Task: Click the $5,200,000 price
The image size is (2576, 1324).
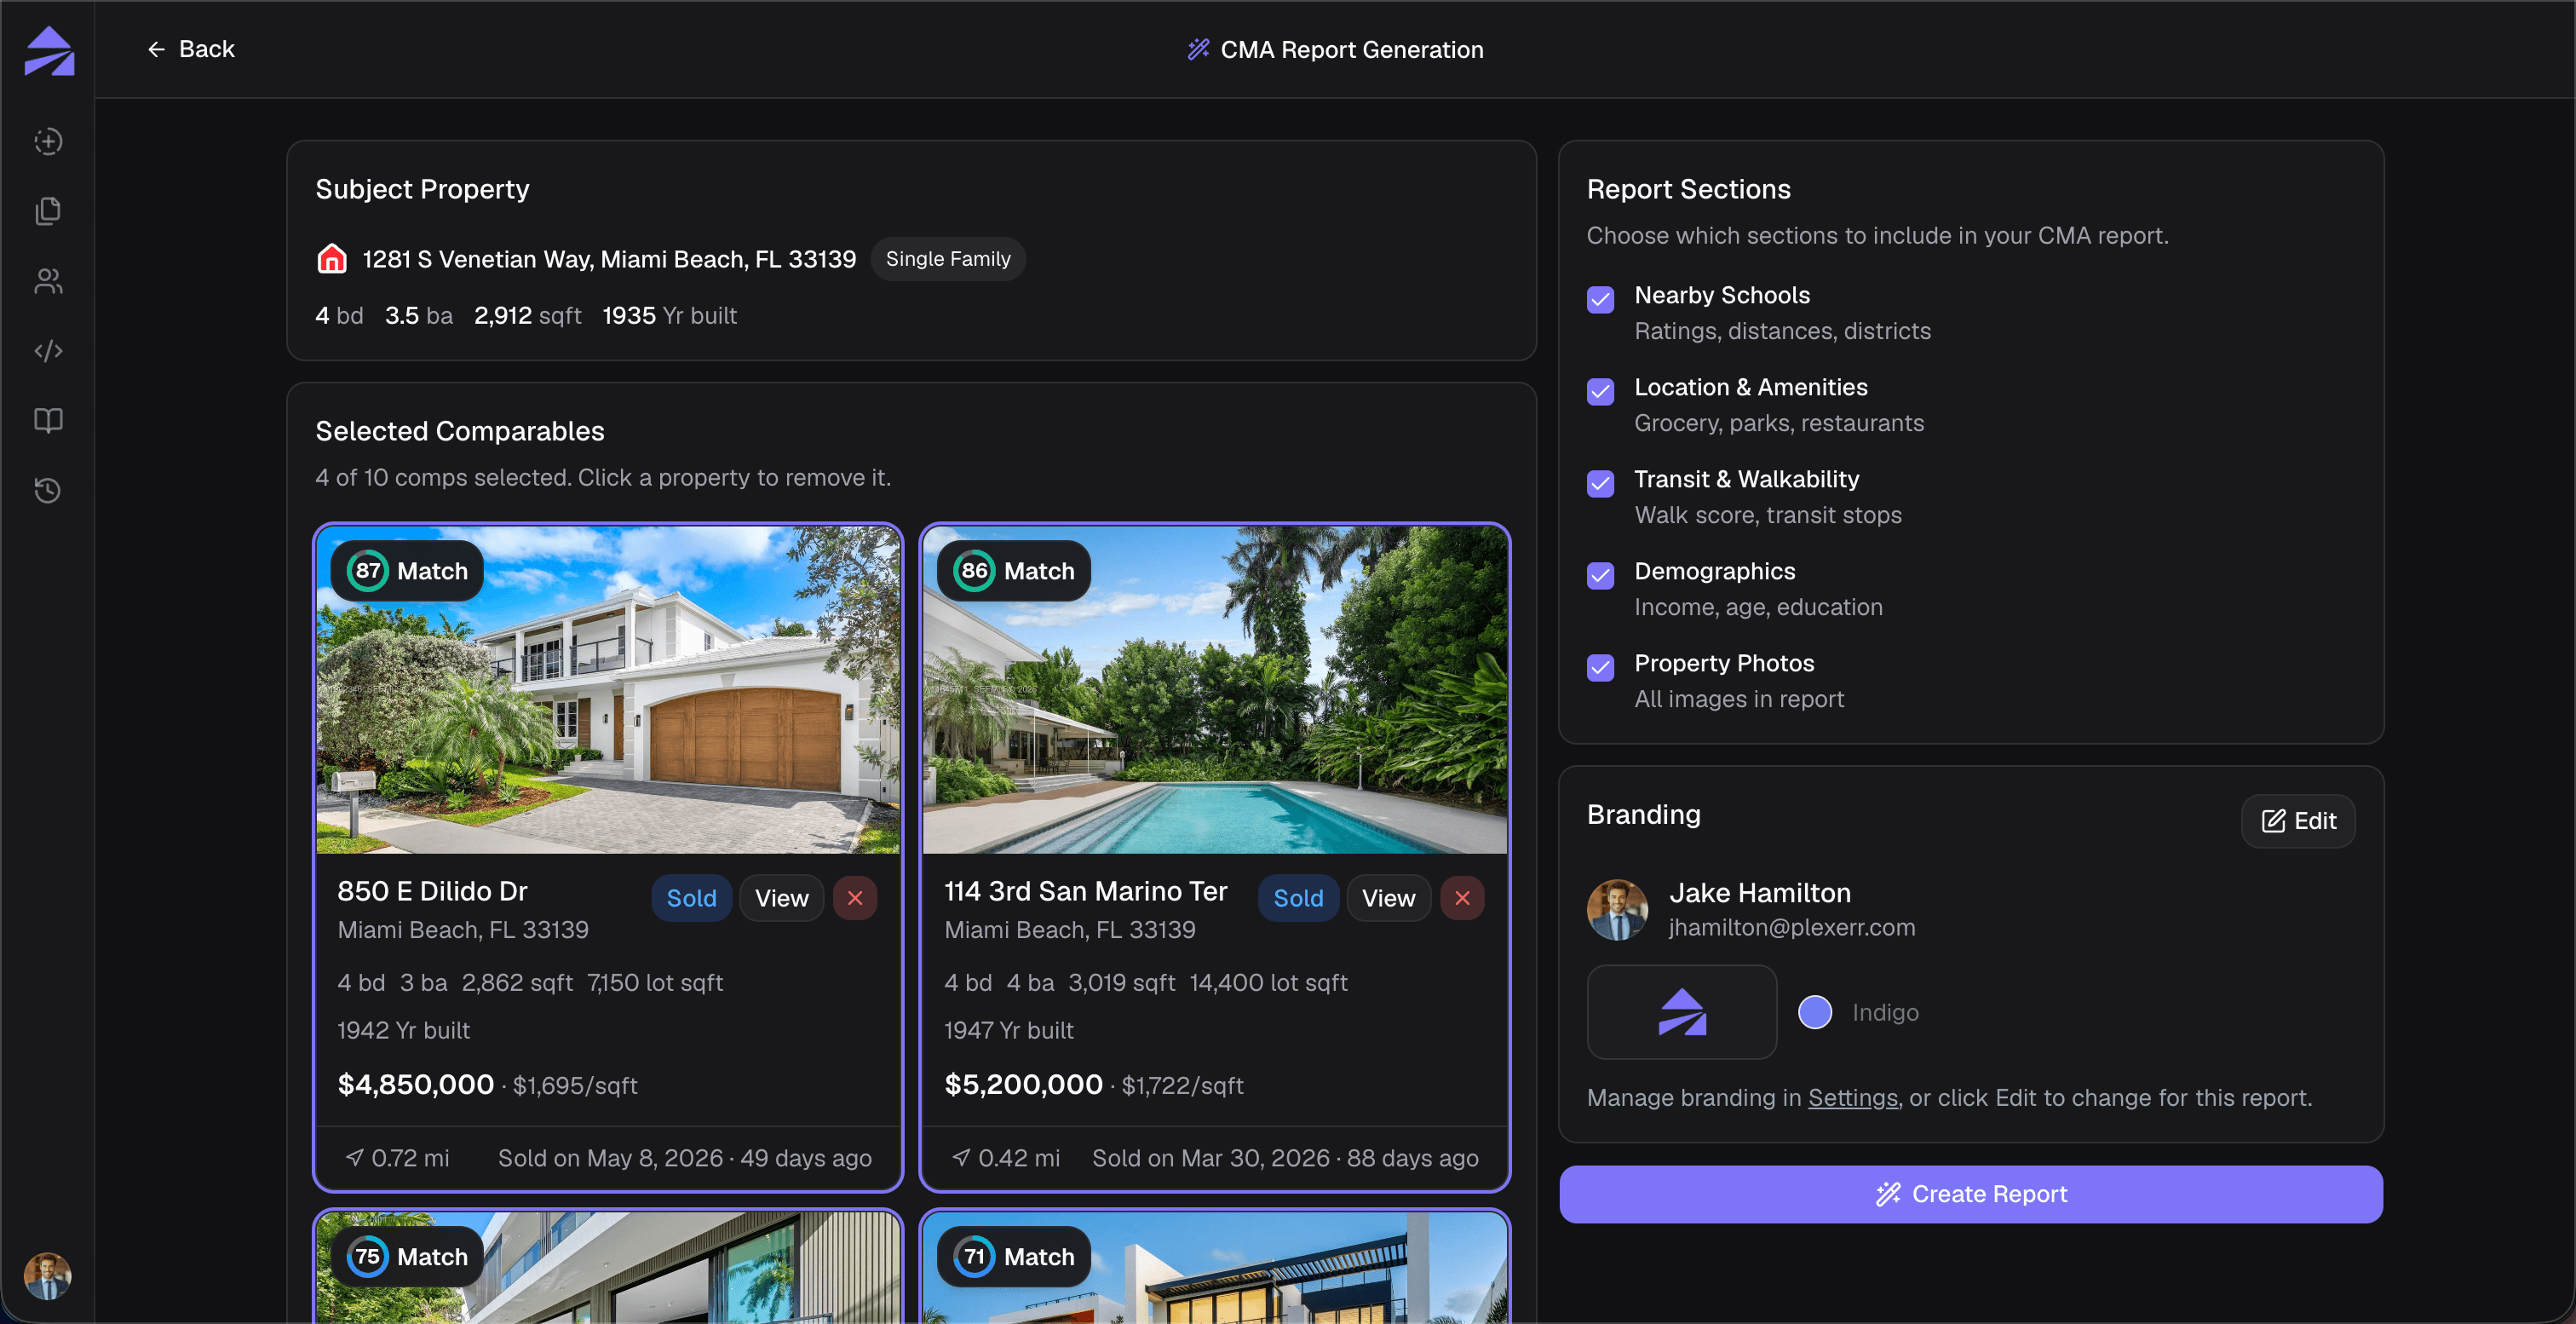Action: click(1023, 1085)
